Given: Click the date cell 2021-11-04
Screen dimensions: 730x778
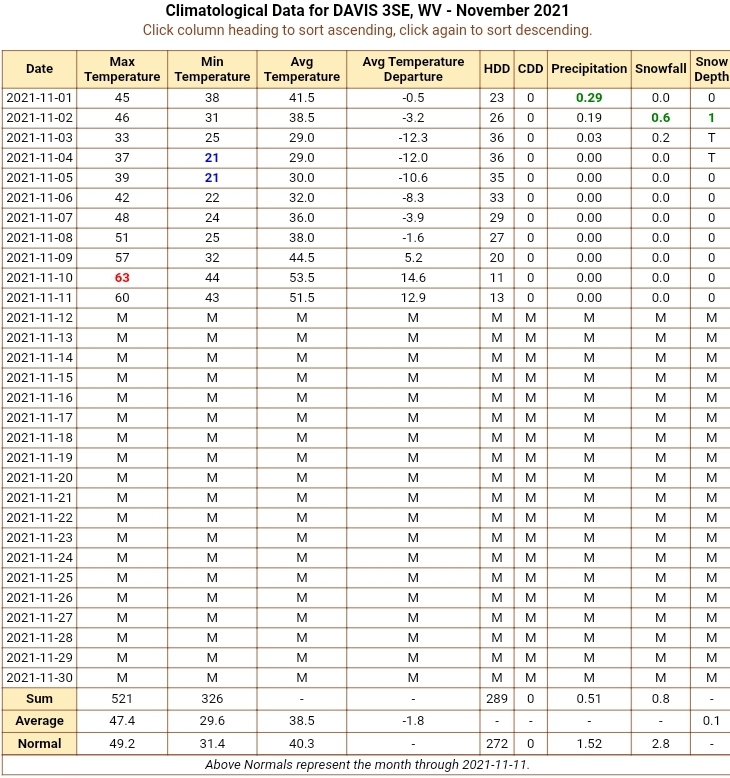Looking at the screenshot, I should point(39,158).
